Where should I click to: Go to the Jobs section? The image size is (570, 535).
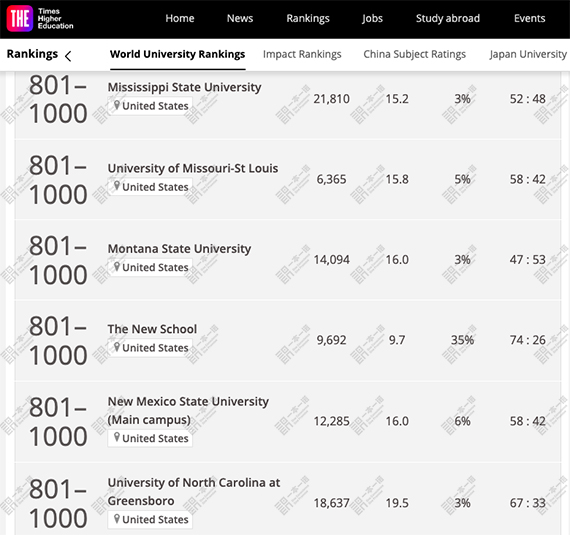point(372,19)
